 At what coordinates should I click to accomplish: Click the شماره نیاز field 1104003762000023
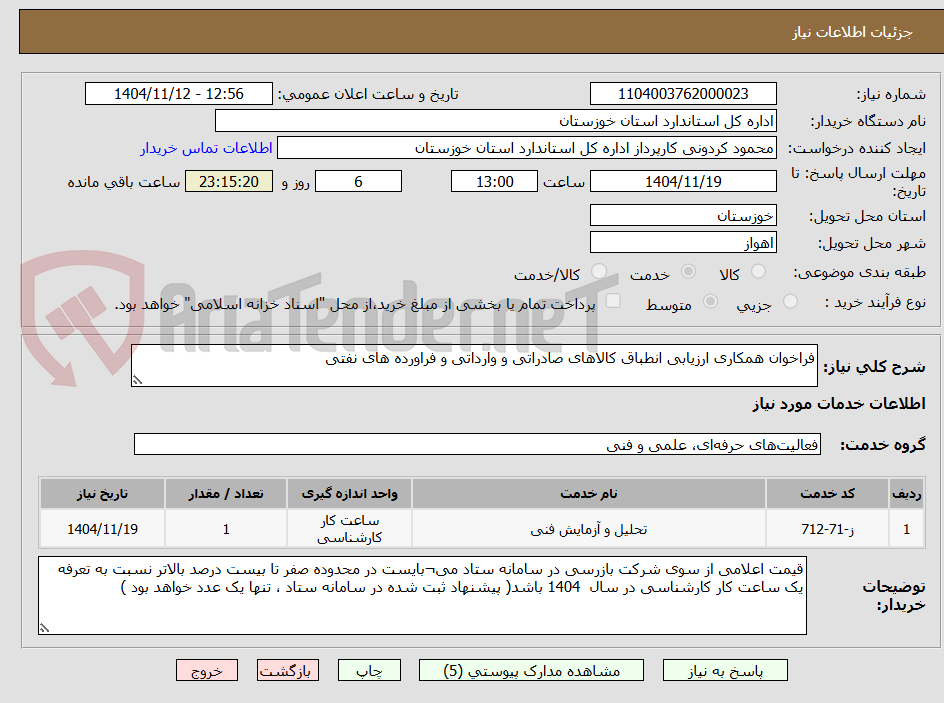click(x=683, y=94)
